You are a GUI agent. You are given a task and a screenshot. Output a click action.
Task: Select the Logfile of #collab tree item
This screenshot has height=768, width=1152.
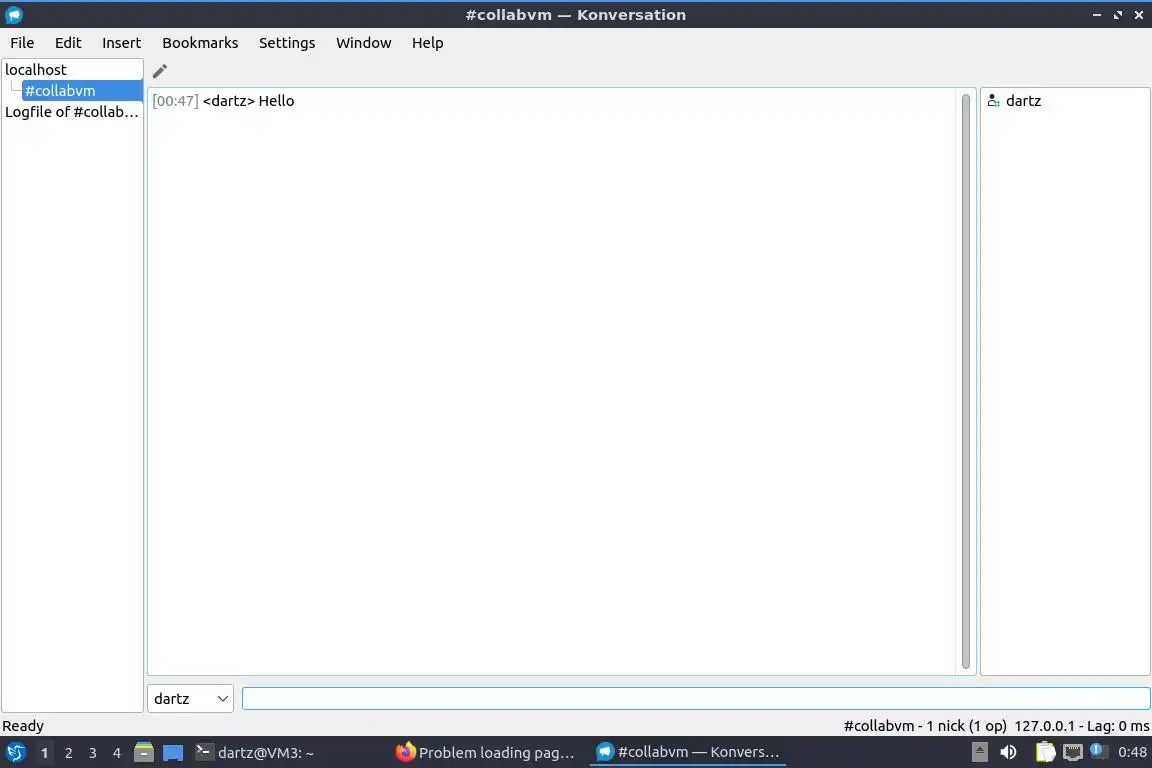click(72, 112)
